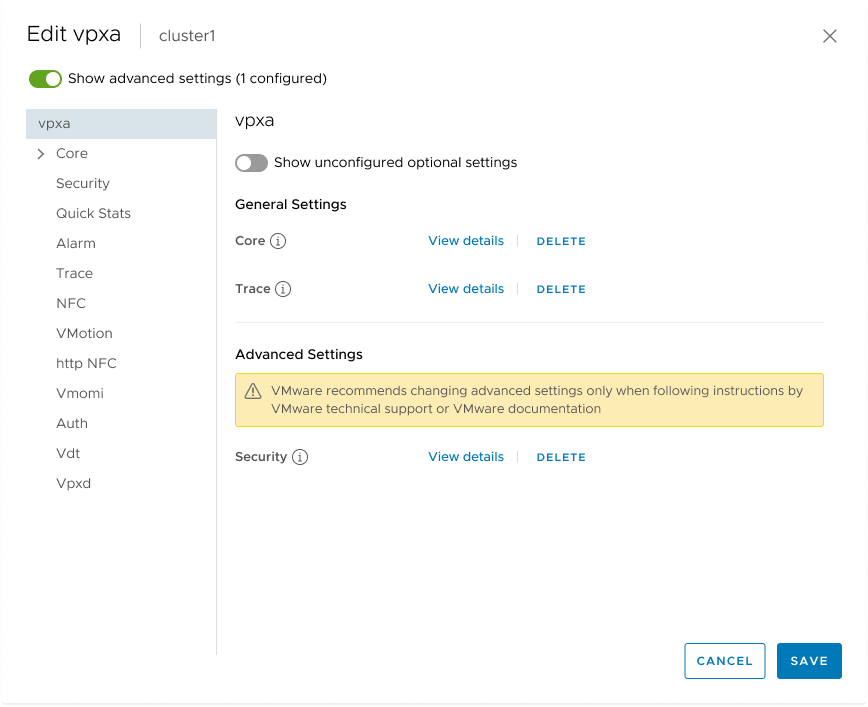Select Quick Stats in the sidebar
This screenshot has height=707, width=868.
click(x=94, y=213)
